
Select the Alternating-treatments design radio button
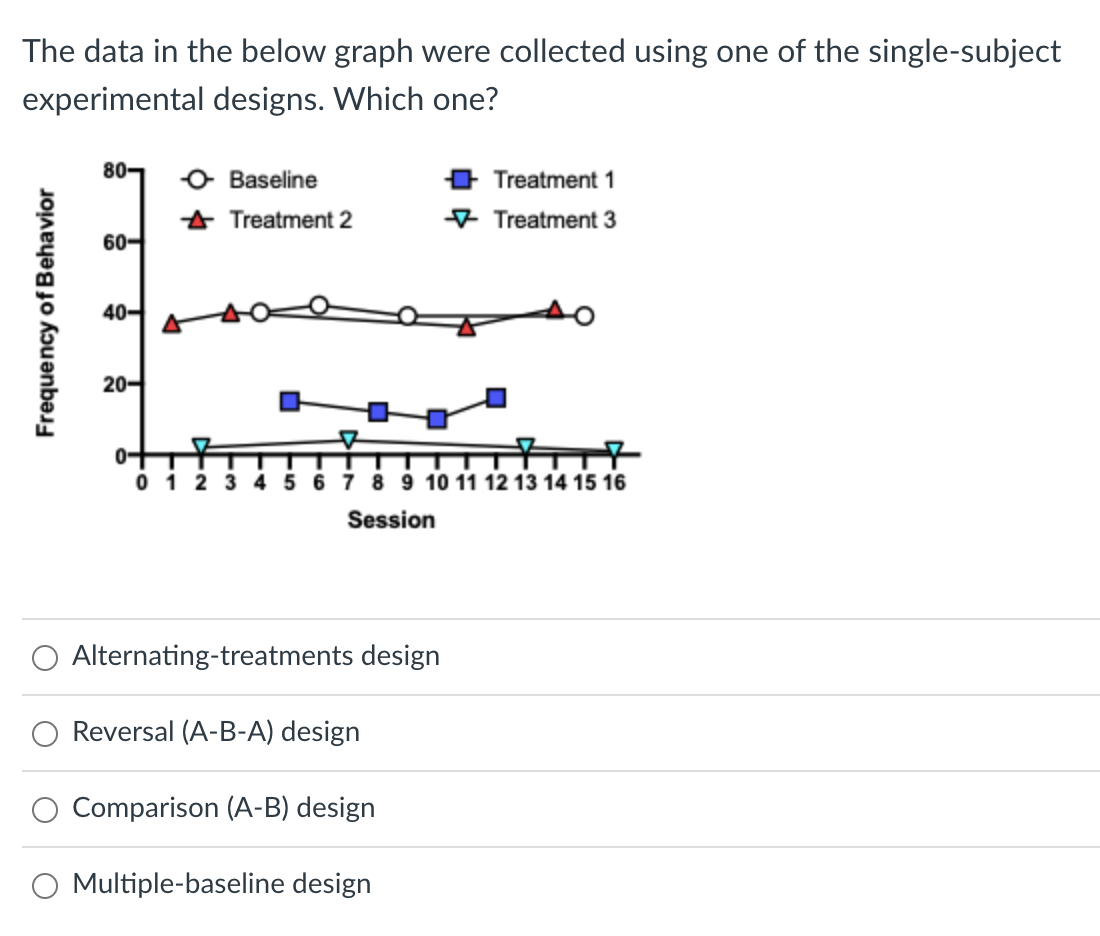coord(44,657)
